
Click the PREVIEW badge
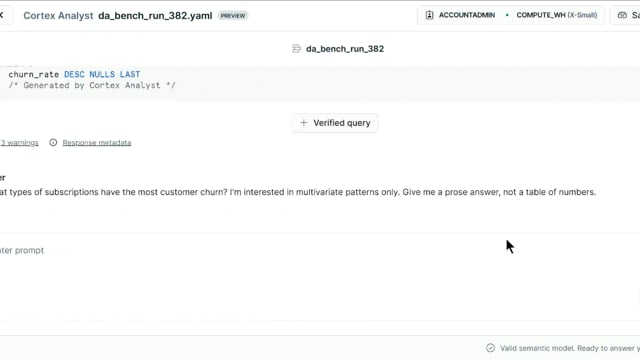click(233, 16)
